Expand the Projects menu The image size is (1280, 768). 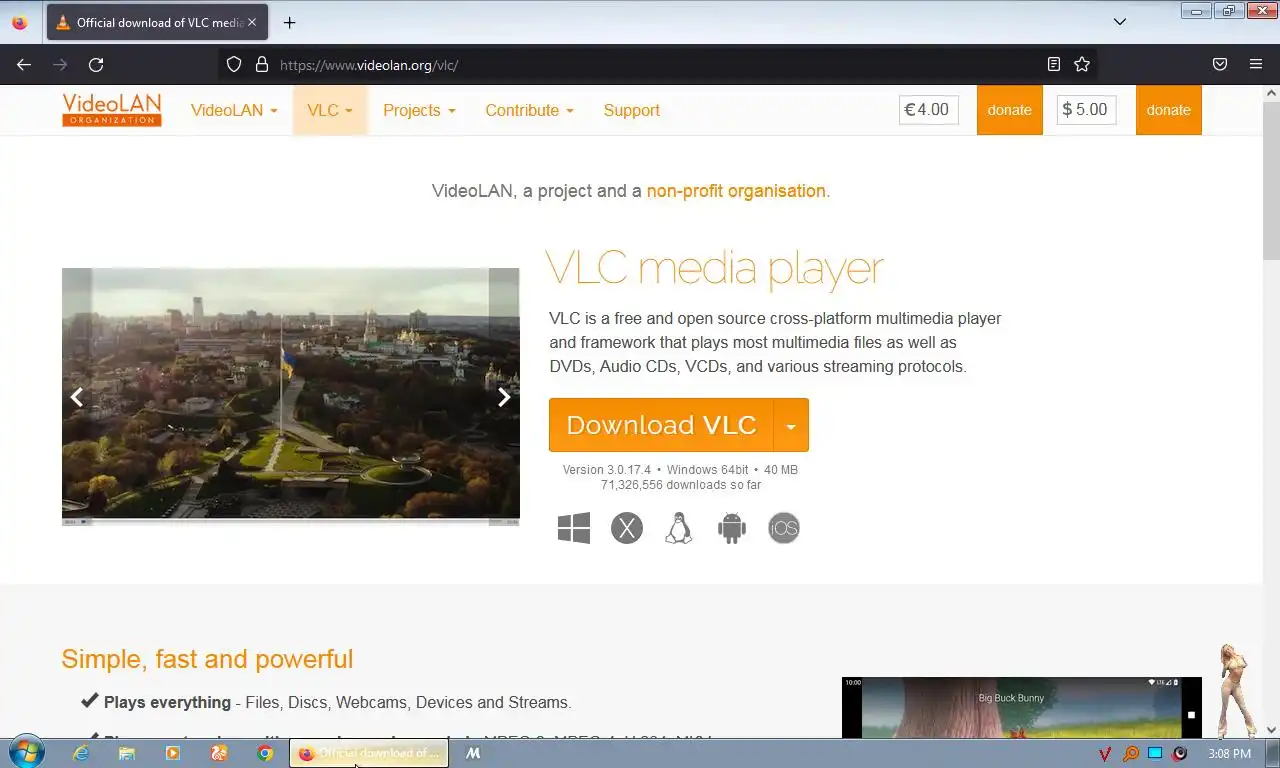[x=419, y=110]
